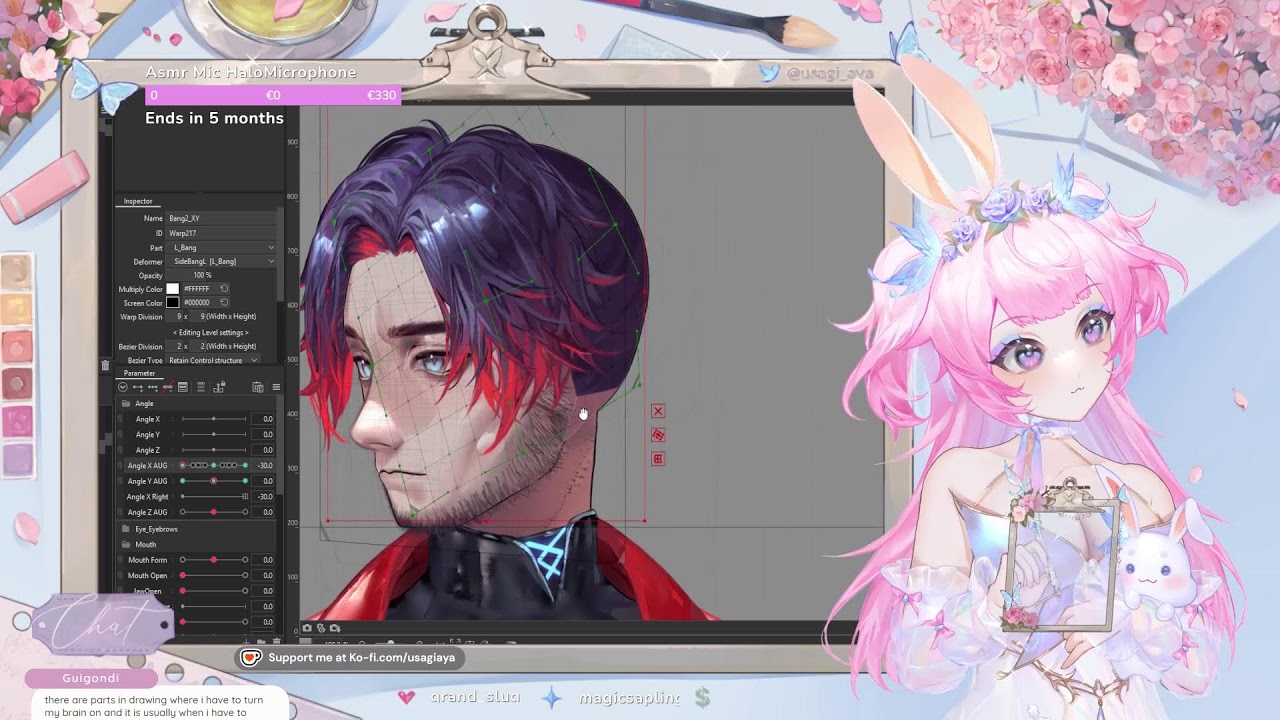Open the Bezier Type dropdown
This screenshot has width=1280, height=720.
pos(213,360)
